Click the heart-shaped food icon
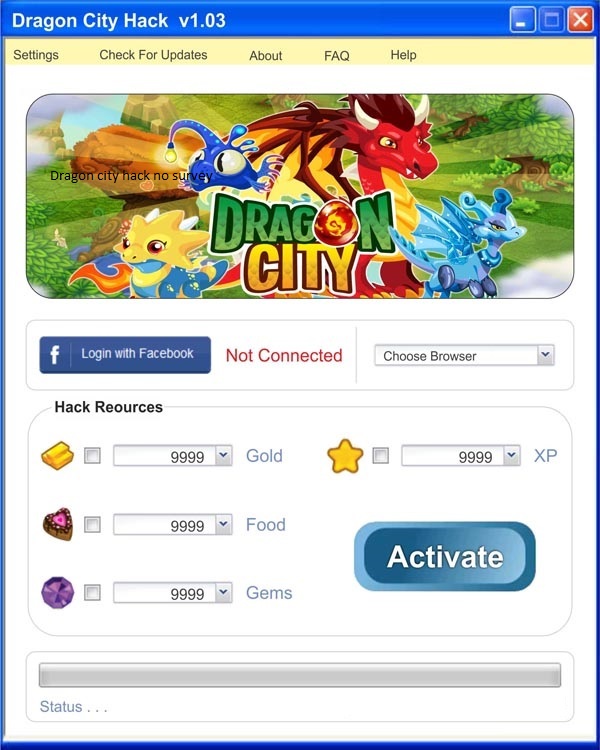This screenshot has width=600, height=750. coord(58,524)
